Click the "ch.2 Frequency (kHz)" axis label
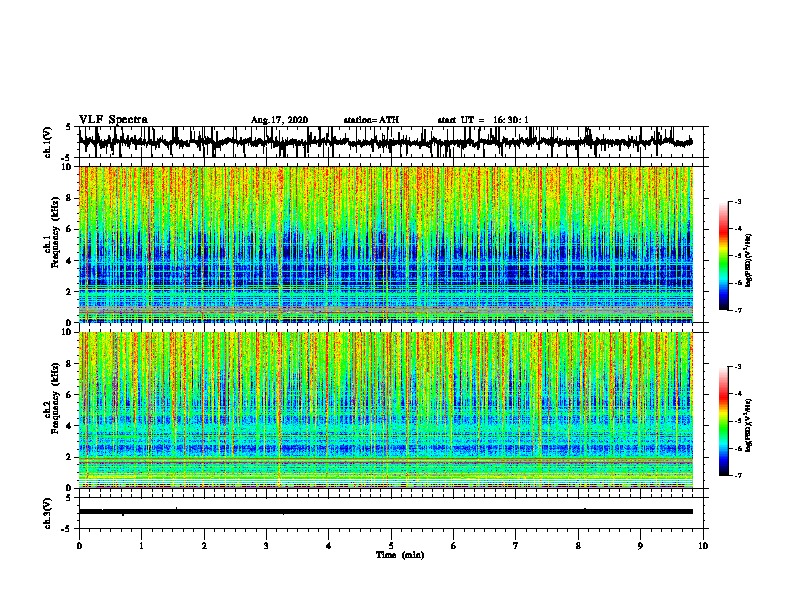The height and width of the screenshot is (612, 792). (51, 398)
